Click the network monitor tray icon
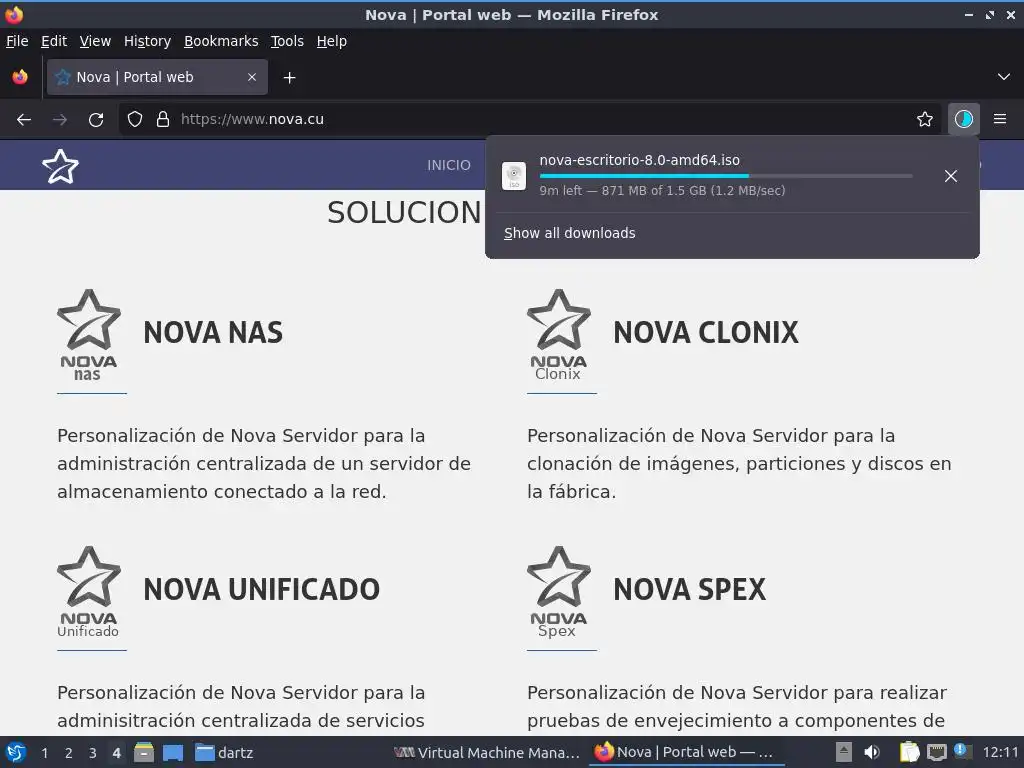The width and height of the screenshot is (1024, 768). [x=936, y=752]
